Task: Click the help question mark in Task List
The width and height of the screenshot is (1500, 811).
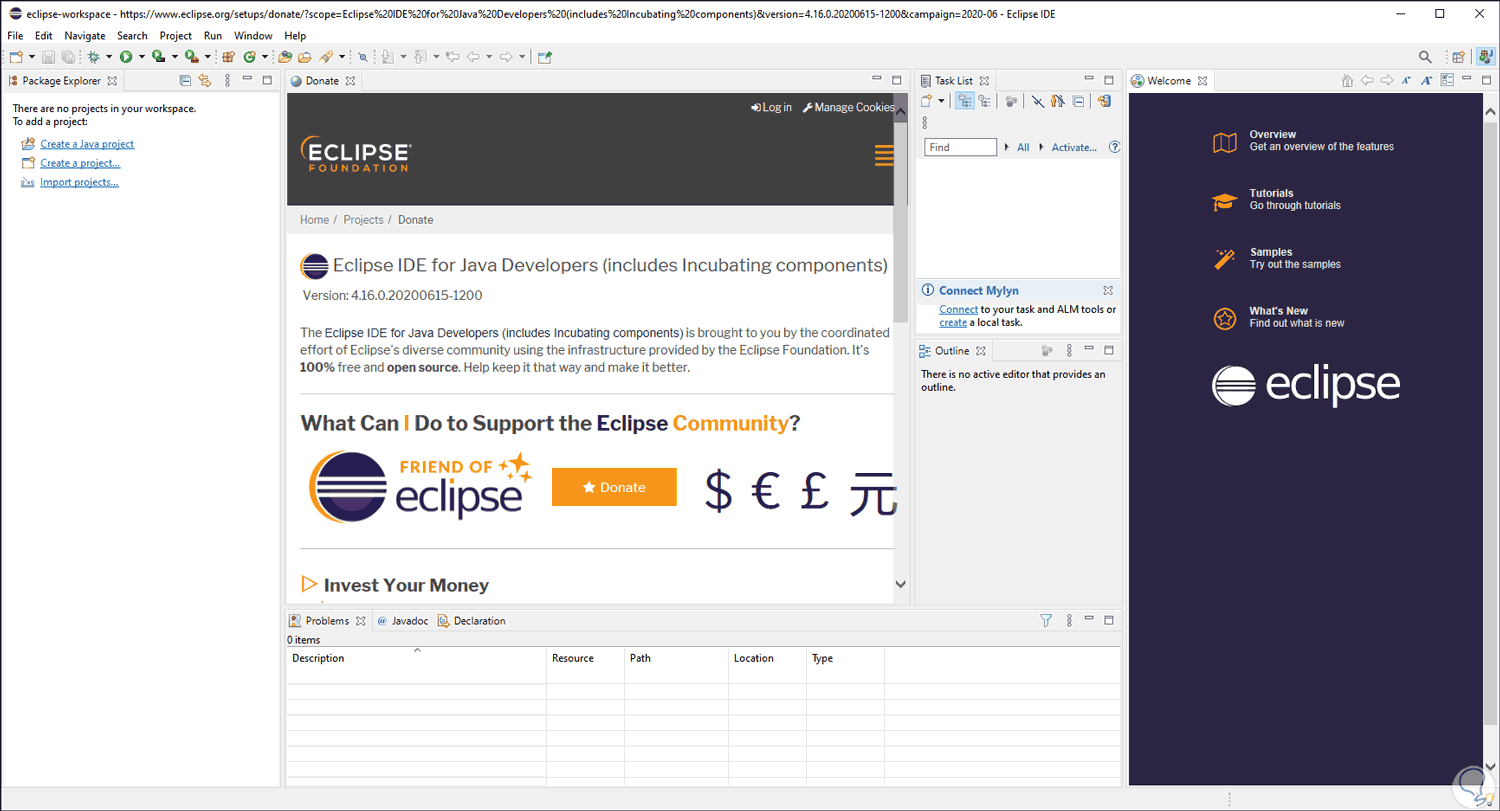Action: click(1115, 147)
